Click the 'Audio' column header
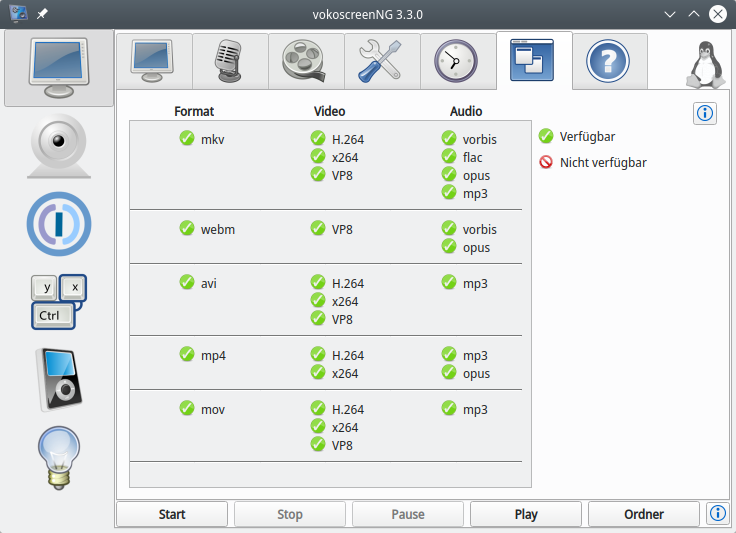Screen dimensions: 736x533 pos(466,111)
